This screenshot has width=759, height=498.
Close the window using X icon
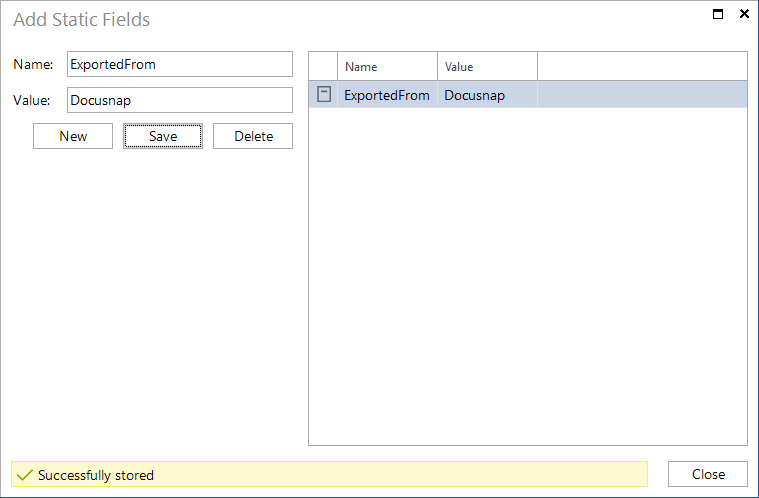pyautogui.click(x=744, y=14)
